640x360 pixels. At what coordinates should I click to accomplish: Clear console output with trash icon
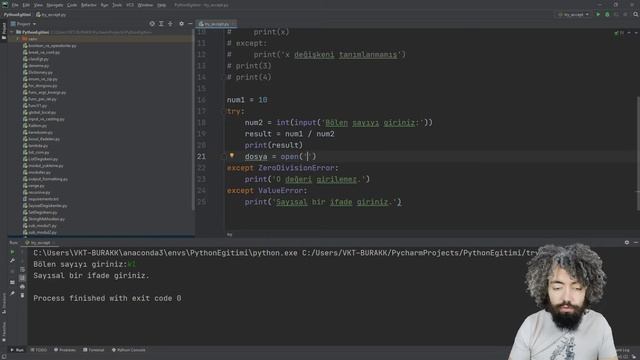click(22, 295)
